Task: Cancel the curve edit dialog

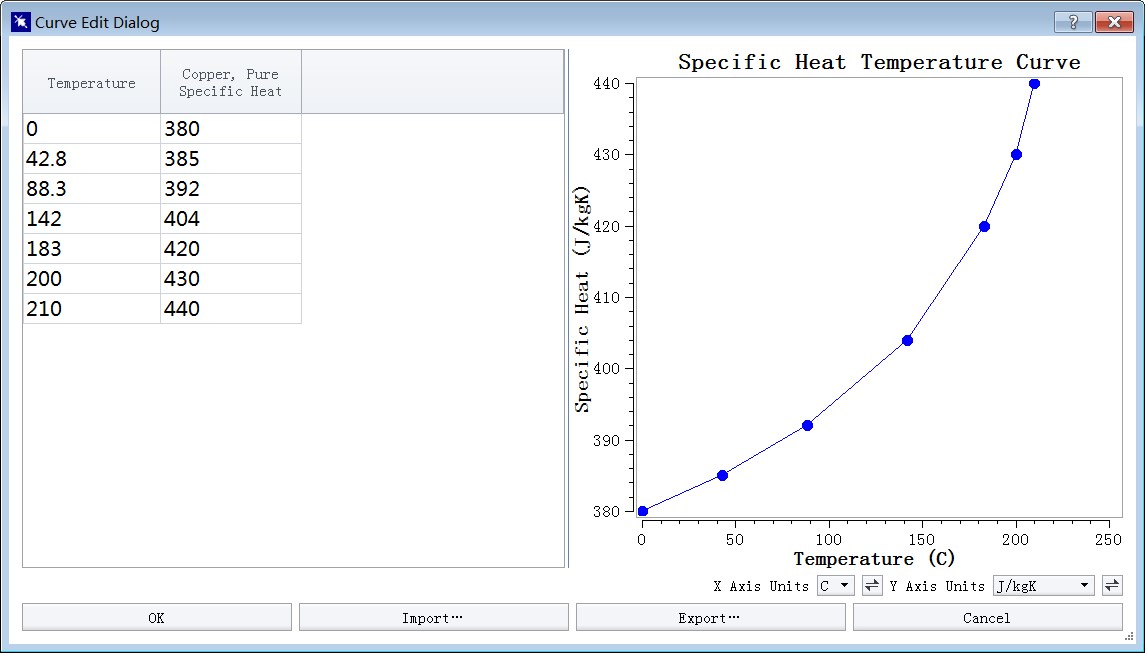Action: pyautogui.click(x=987, y=618)
